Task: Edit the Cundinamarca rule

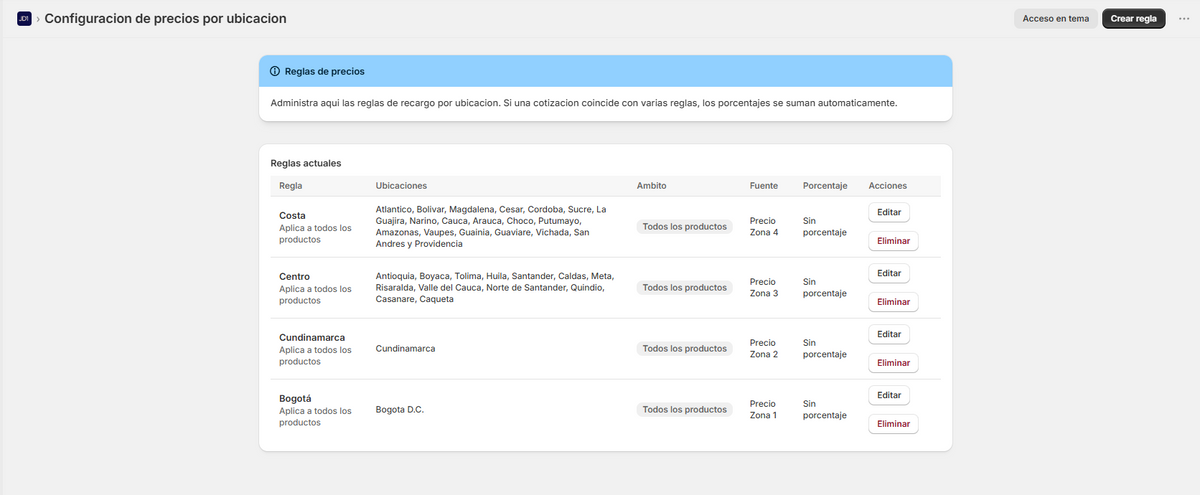Action: pyautogui.click(x=889, y=334)
